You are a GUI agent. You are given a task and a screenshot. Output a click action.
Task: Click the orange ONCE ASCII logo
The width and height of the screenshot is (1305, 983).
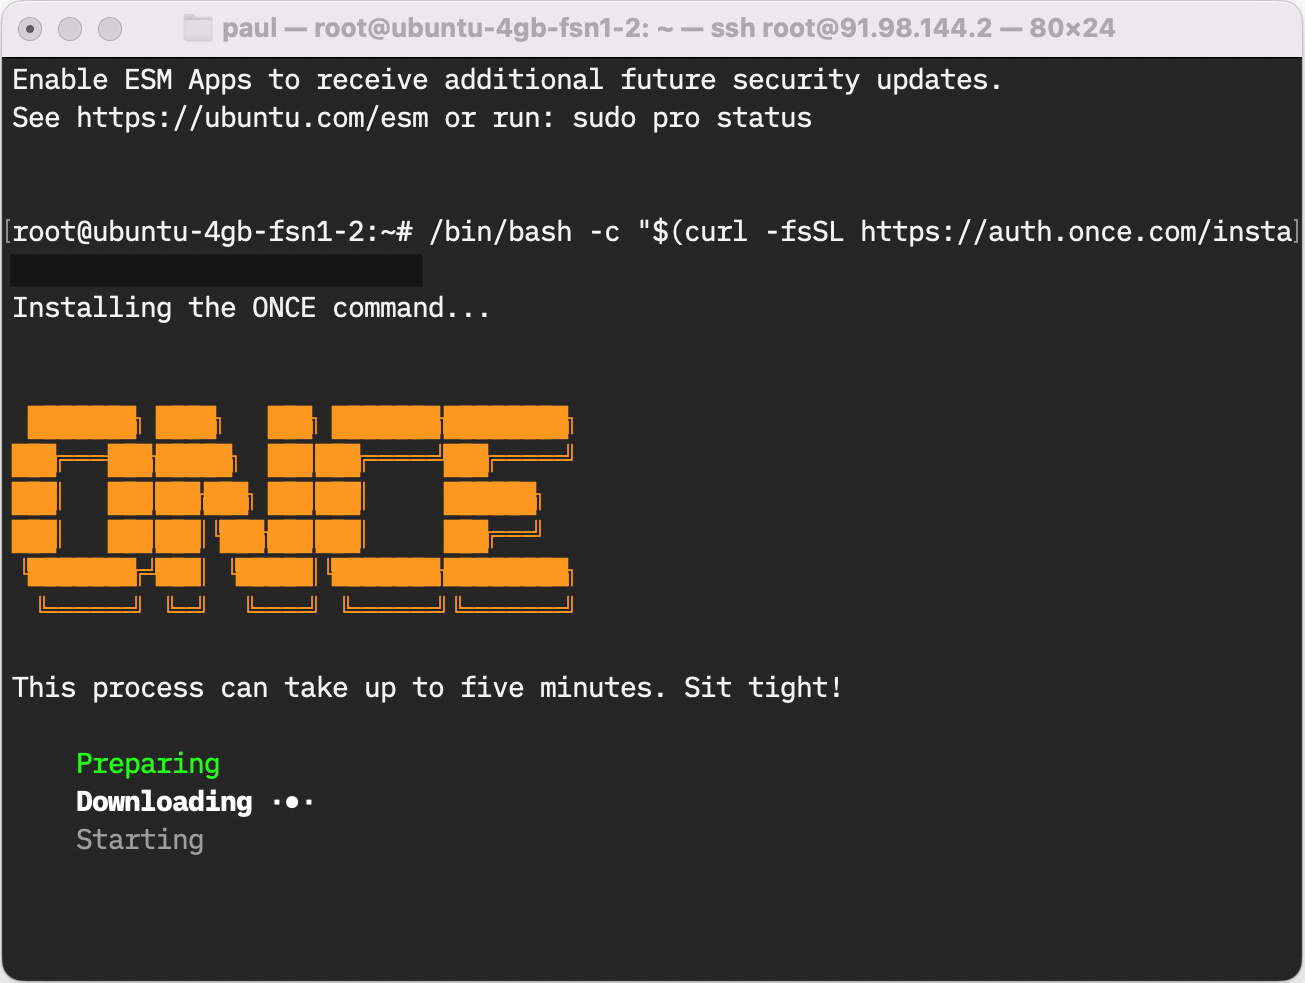[292, 508]
